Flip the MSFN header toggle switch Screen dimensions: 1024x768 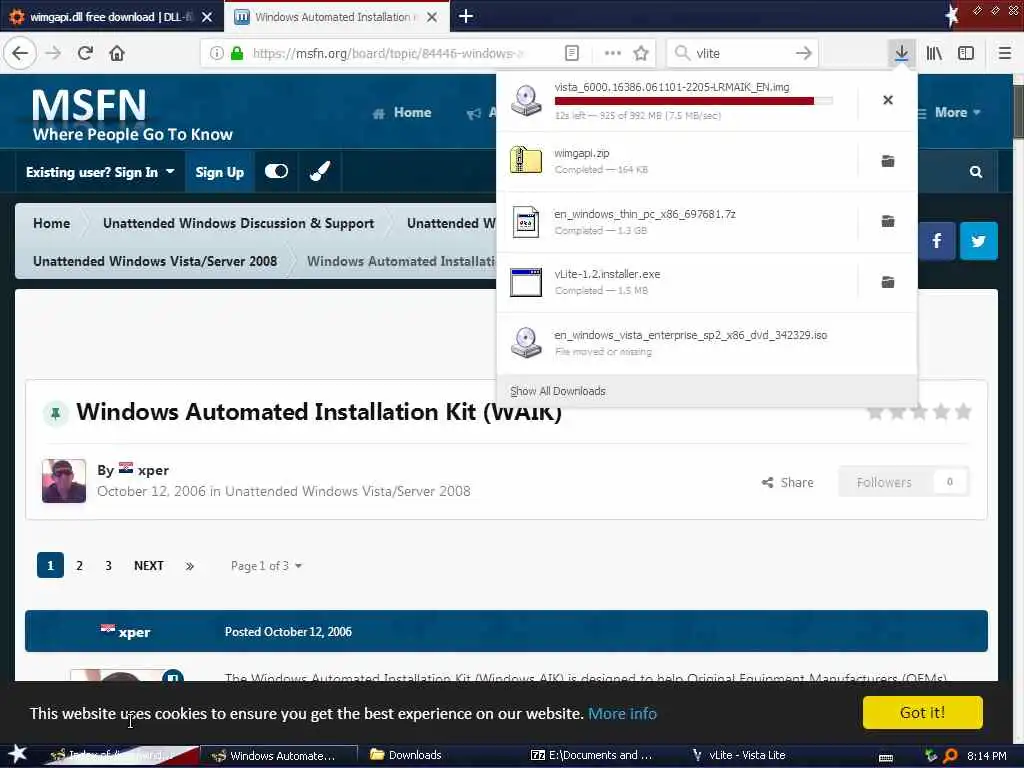point(276,171)
